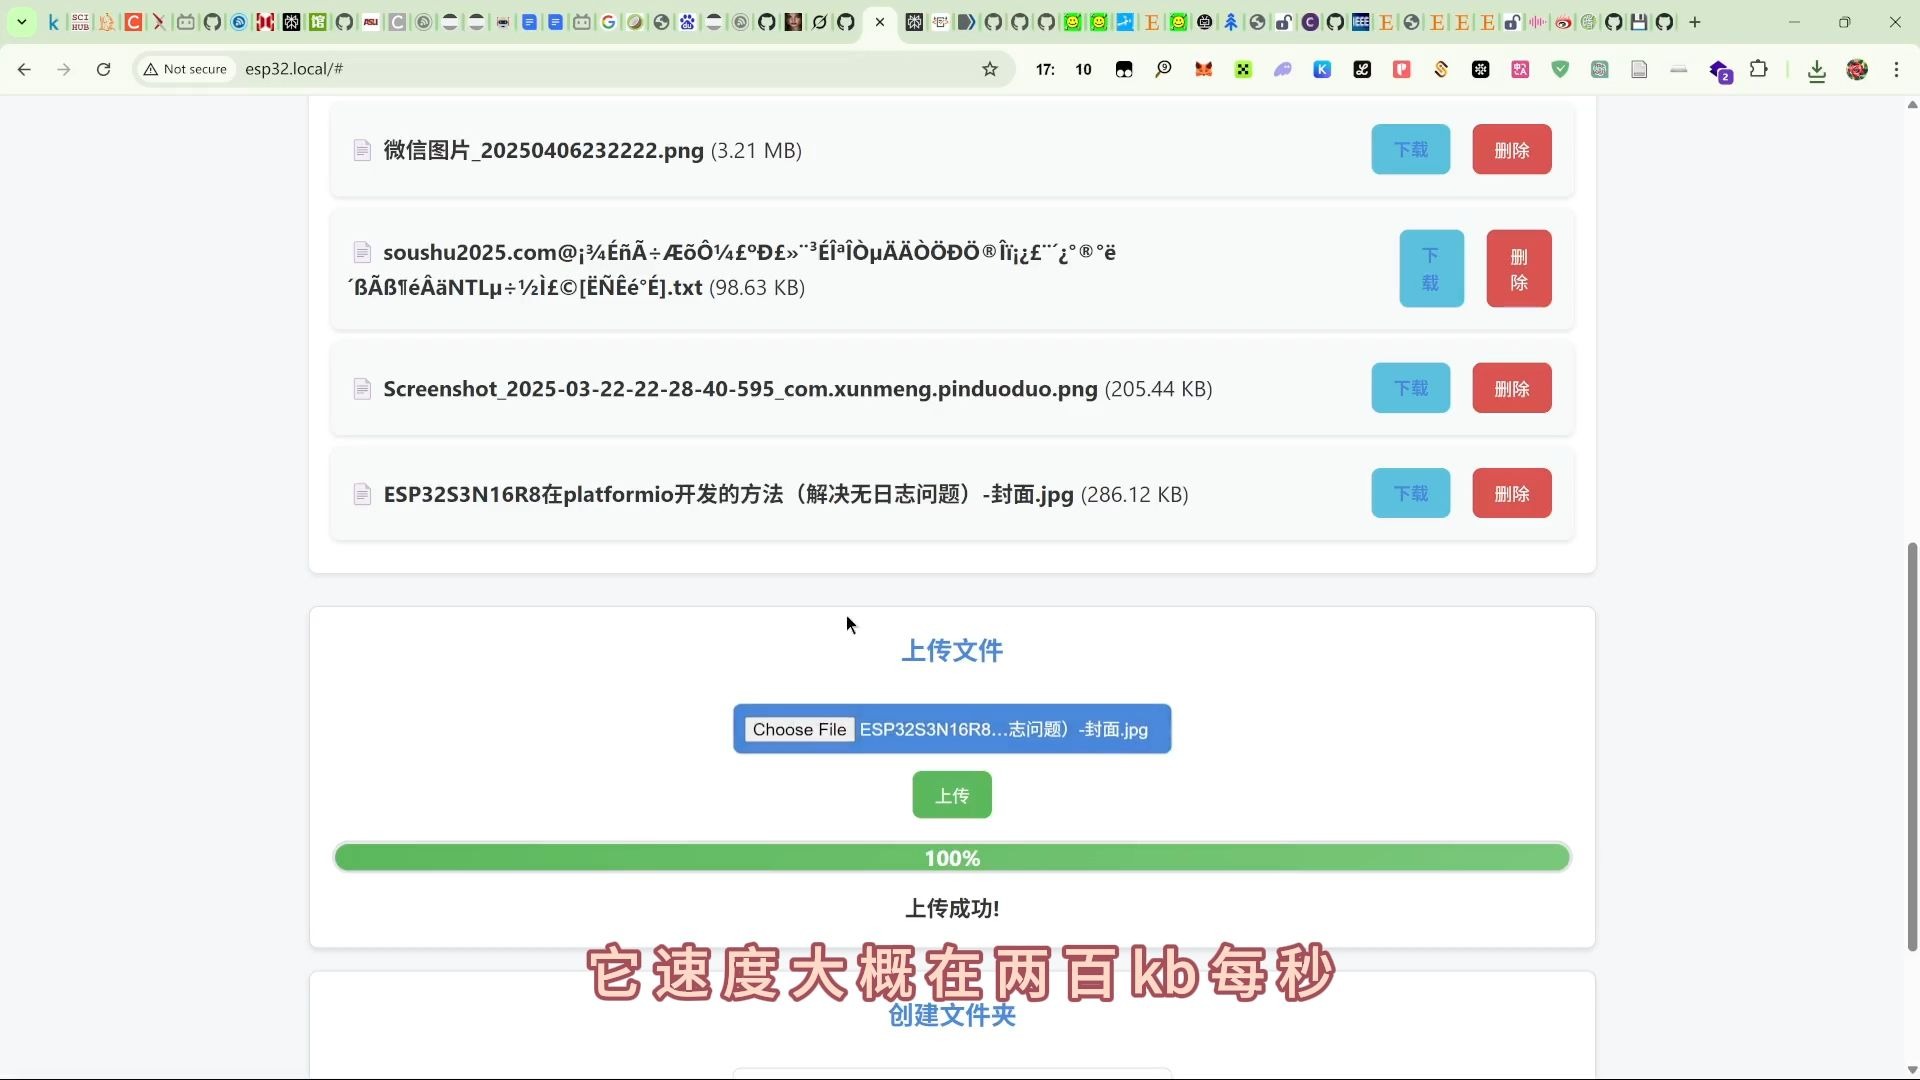The width and height of the screenshot is (1920, 1080).
Task: Delete 微信图片_20250406232222.png
Action: point(1511,149)
